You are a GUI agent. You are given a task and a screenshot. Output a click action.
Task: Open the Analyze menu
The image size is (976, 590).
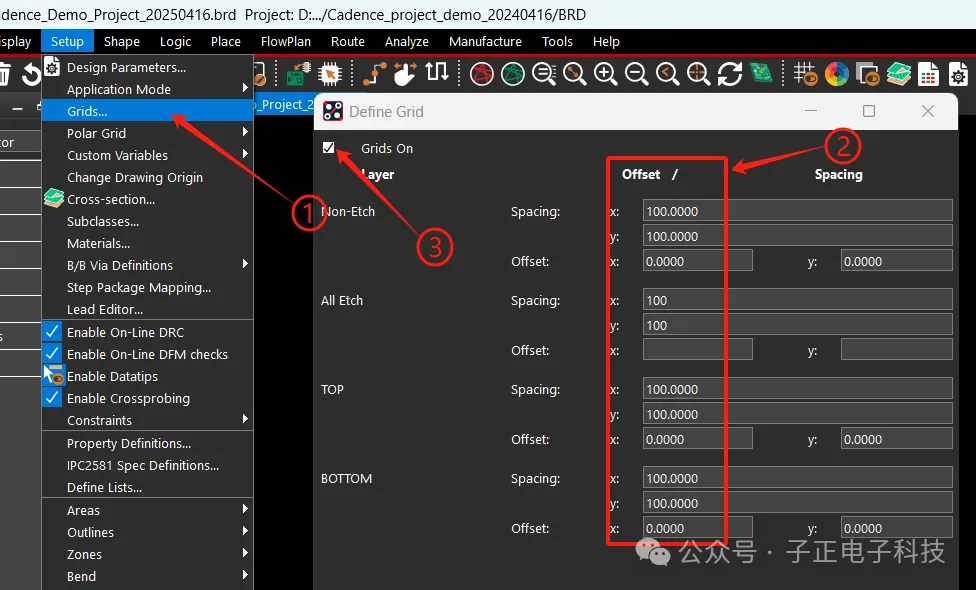click(x=406, y=41)
